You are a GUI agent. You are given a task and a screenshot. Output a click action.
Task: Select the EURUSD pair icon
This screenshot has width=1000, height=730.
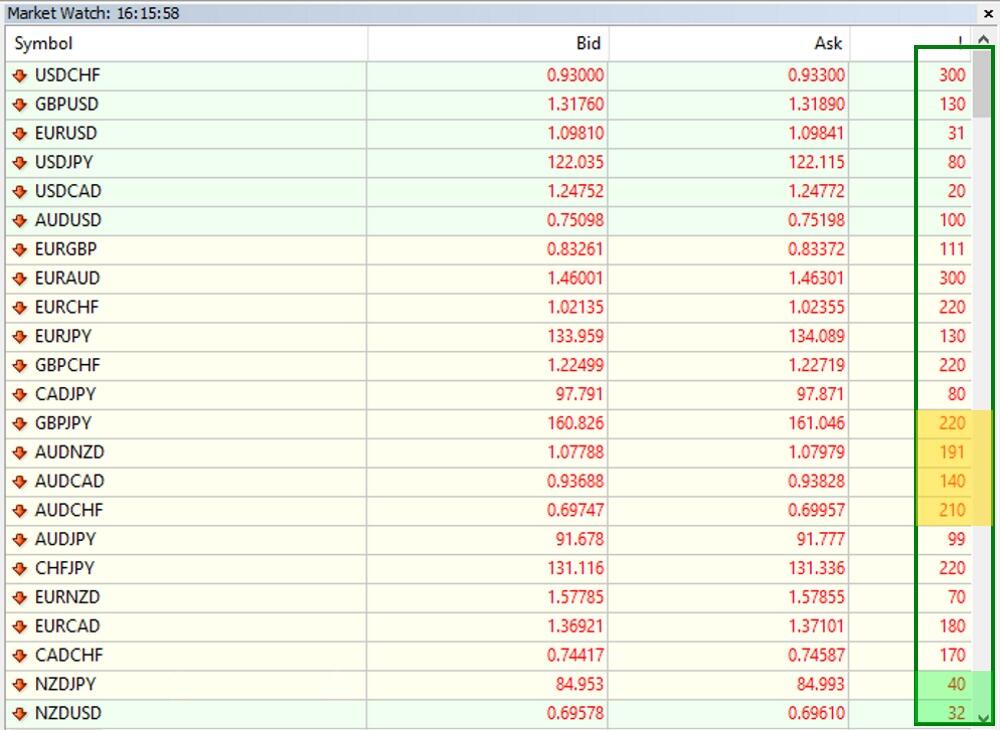coord(22,133)
